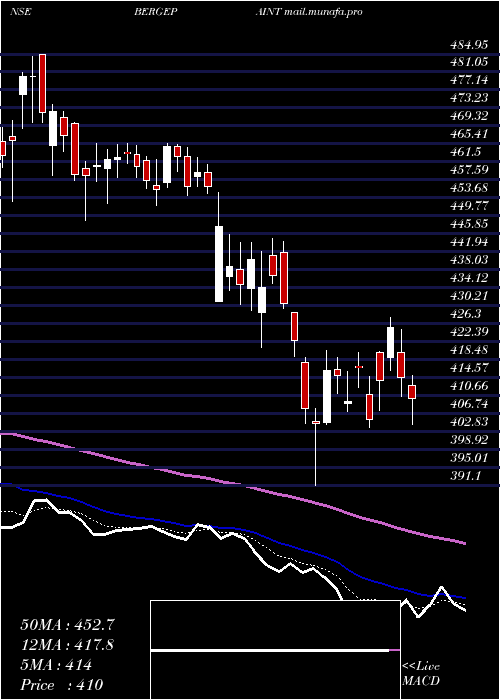
Task: Click the 449.77 price level label
Action: [x=468, y=206]
